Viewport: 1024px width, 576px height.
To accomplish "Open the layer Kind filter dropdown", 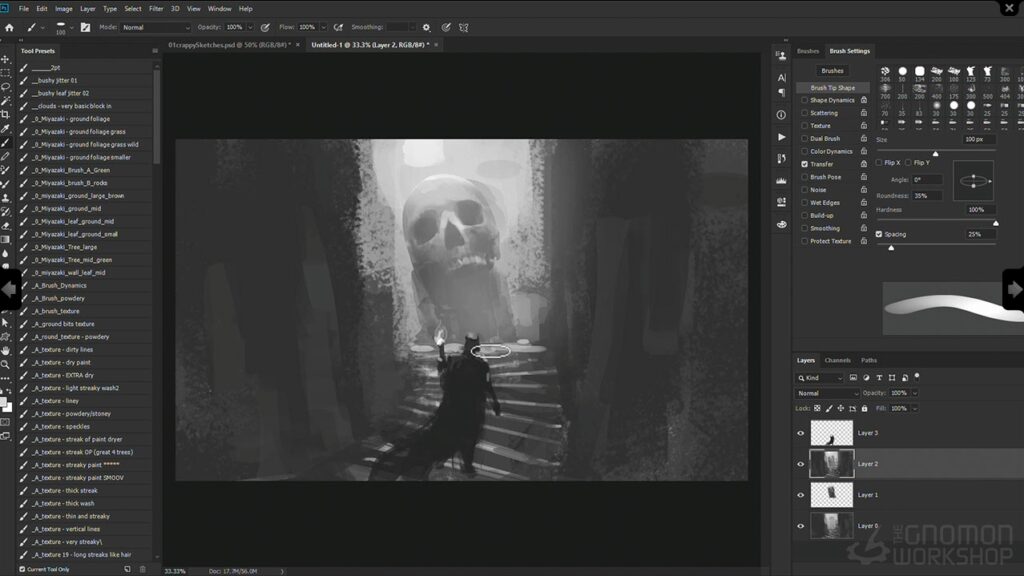I will [820, 377].
